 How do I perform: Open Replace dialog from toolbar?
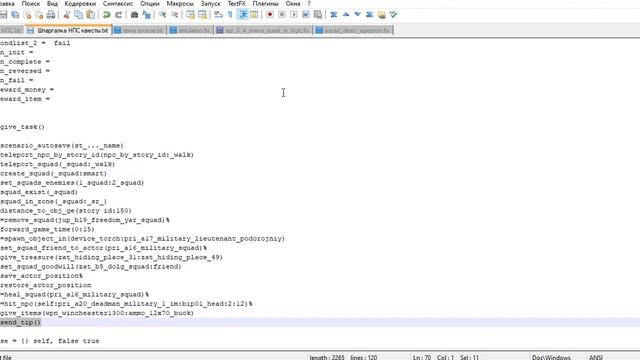tap(147, 15)
